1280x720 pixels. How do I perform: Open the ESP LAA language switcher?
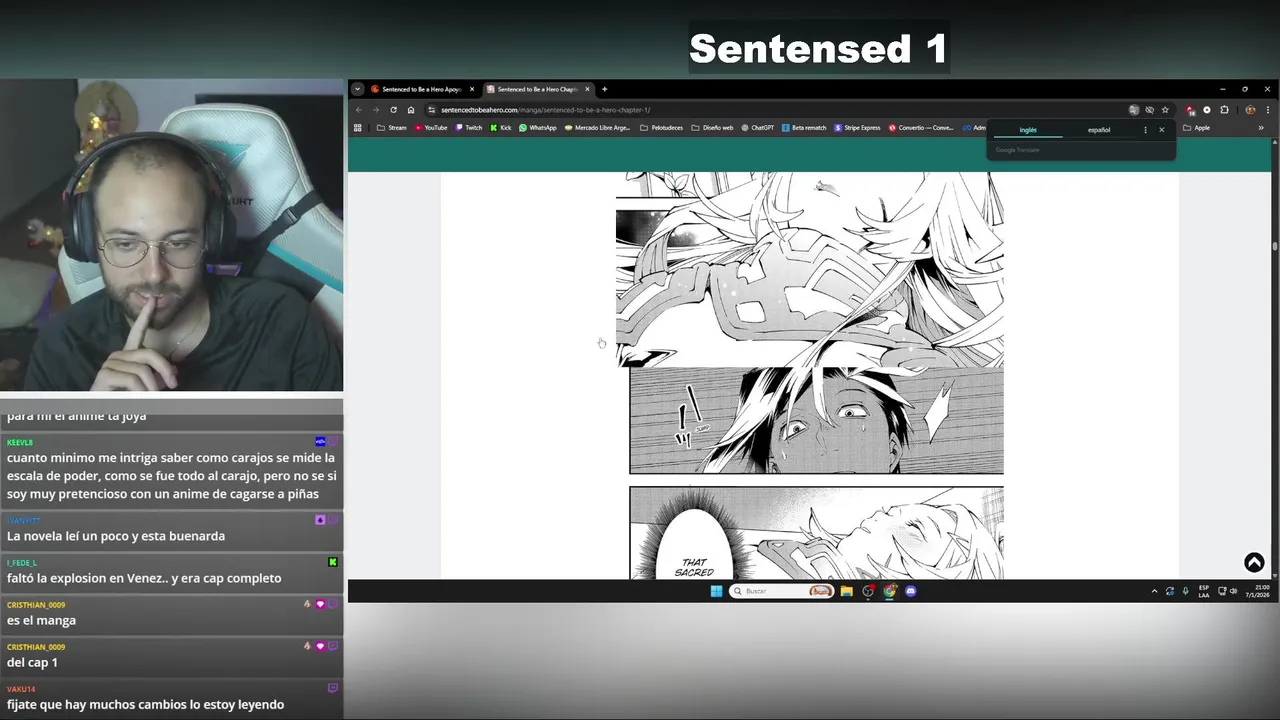[1204, 591]
